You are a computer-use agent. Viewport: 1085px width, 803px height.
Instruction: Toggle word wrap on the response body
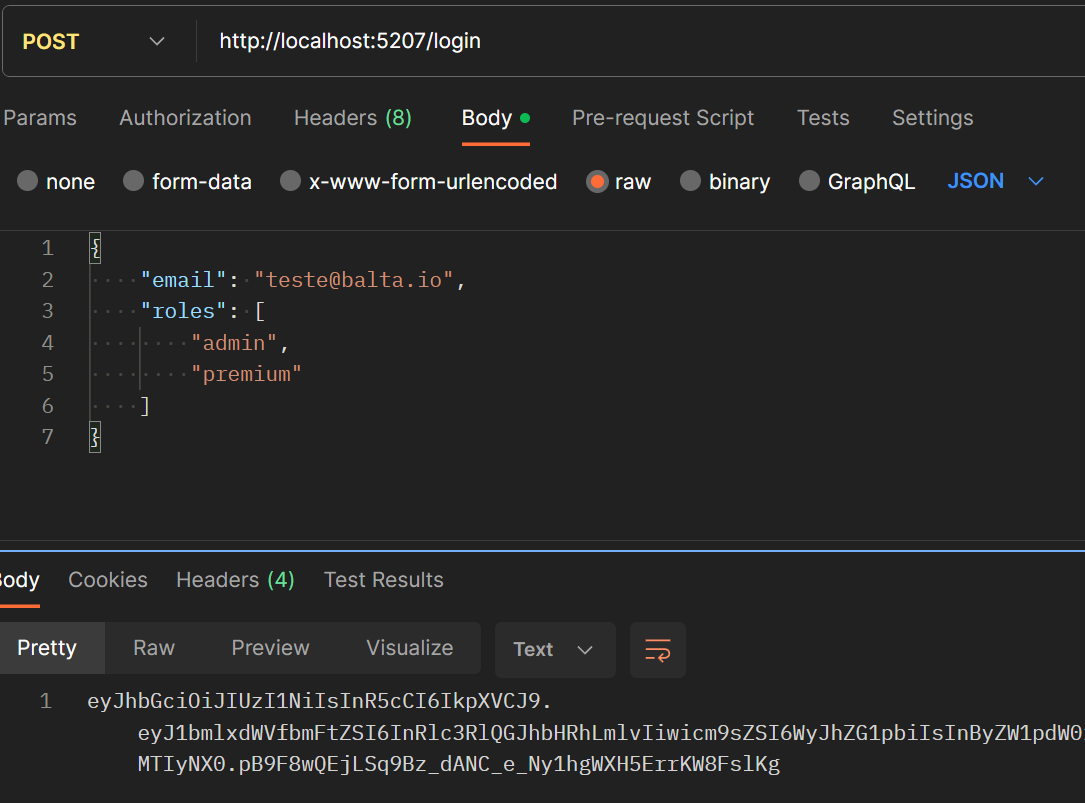coord(657,649)
